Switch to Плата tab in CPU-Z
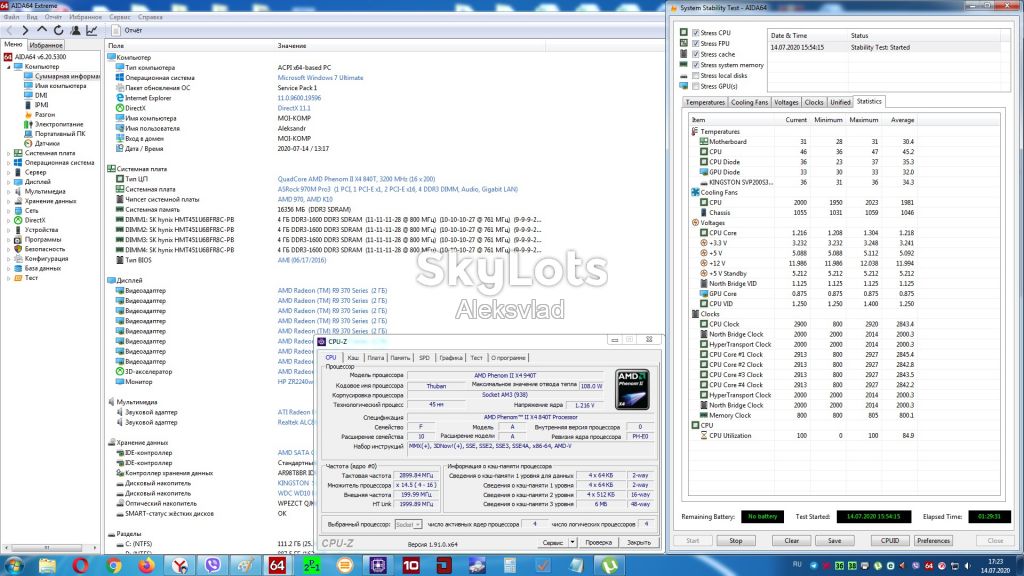Screen dimensions: 1024x576 pyautogui.click(x=376, y=358)
